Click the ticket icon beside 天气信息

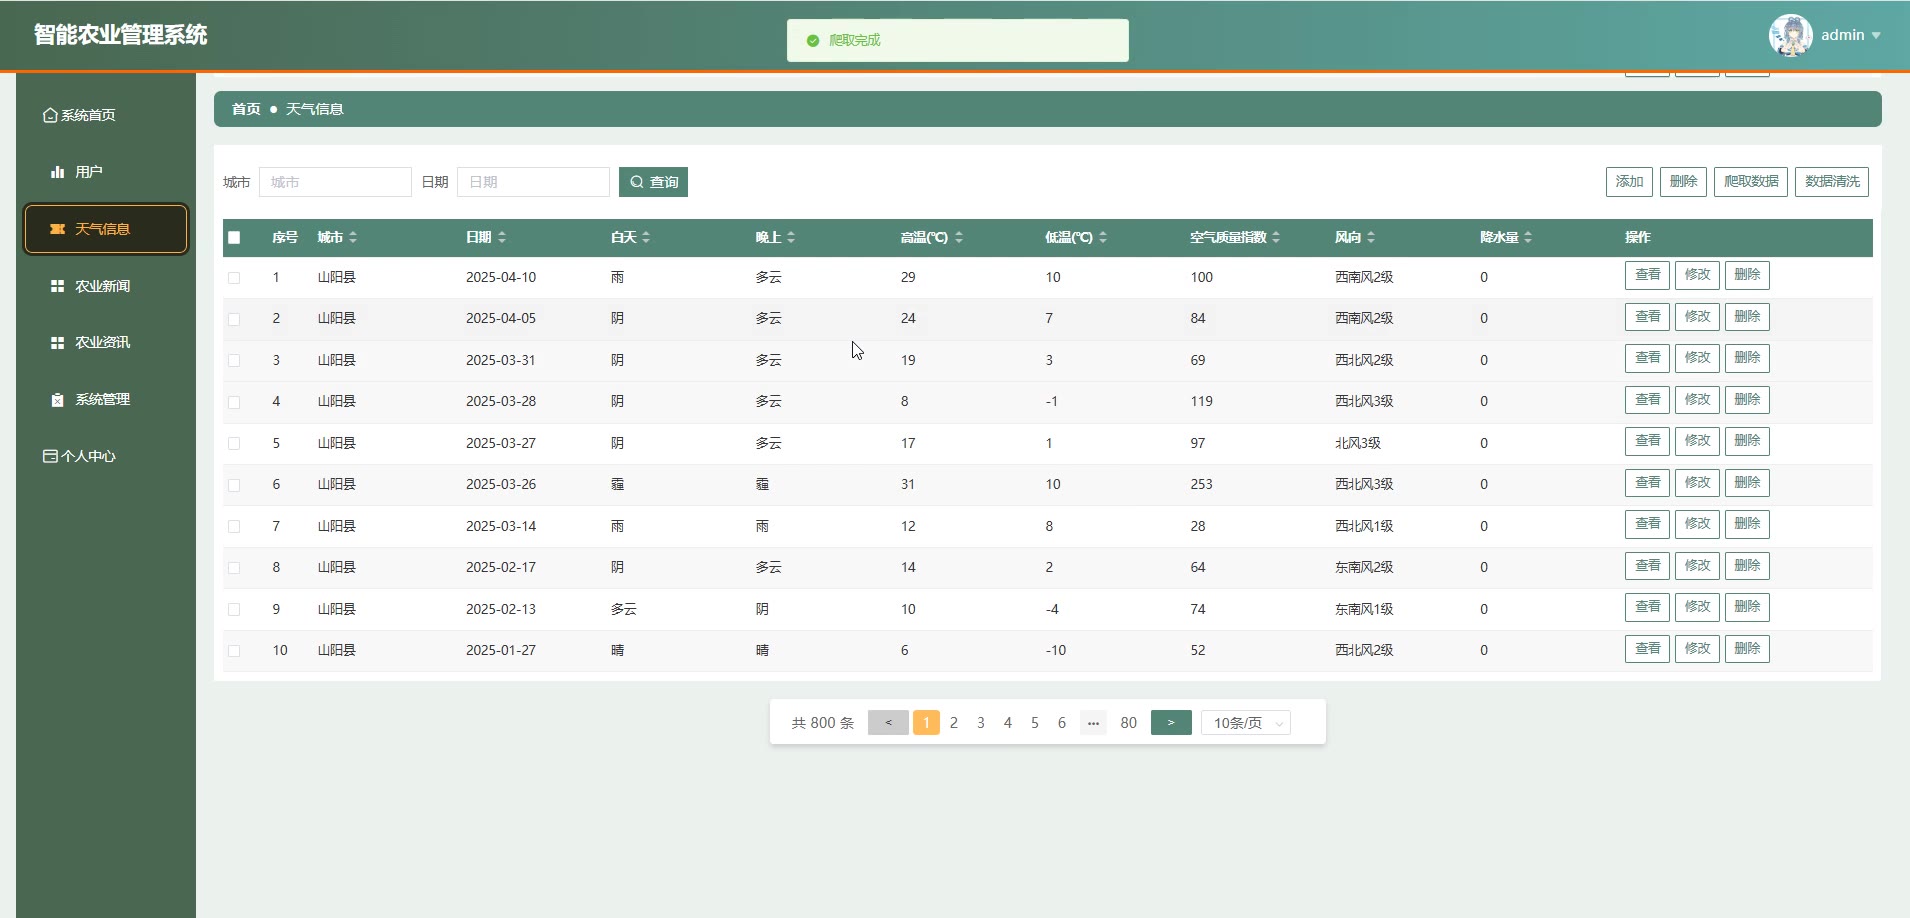tap(57, 229)
